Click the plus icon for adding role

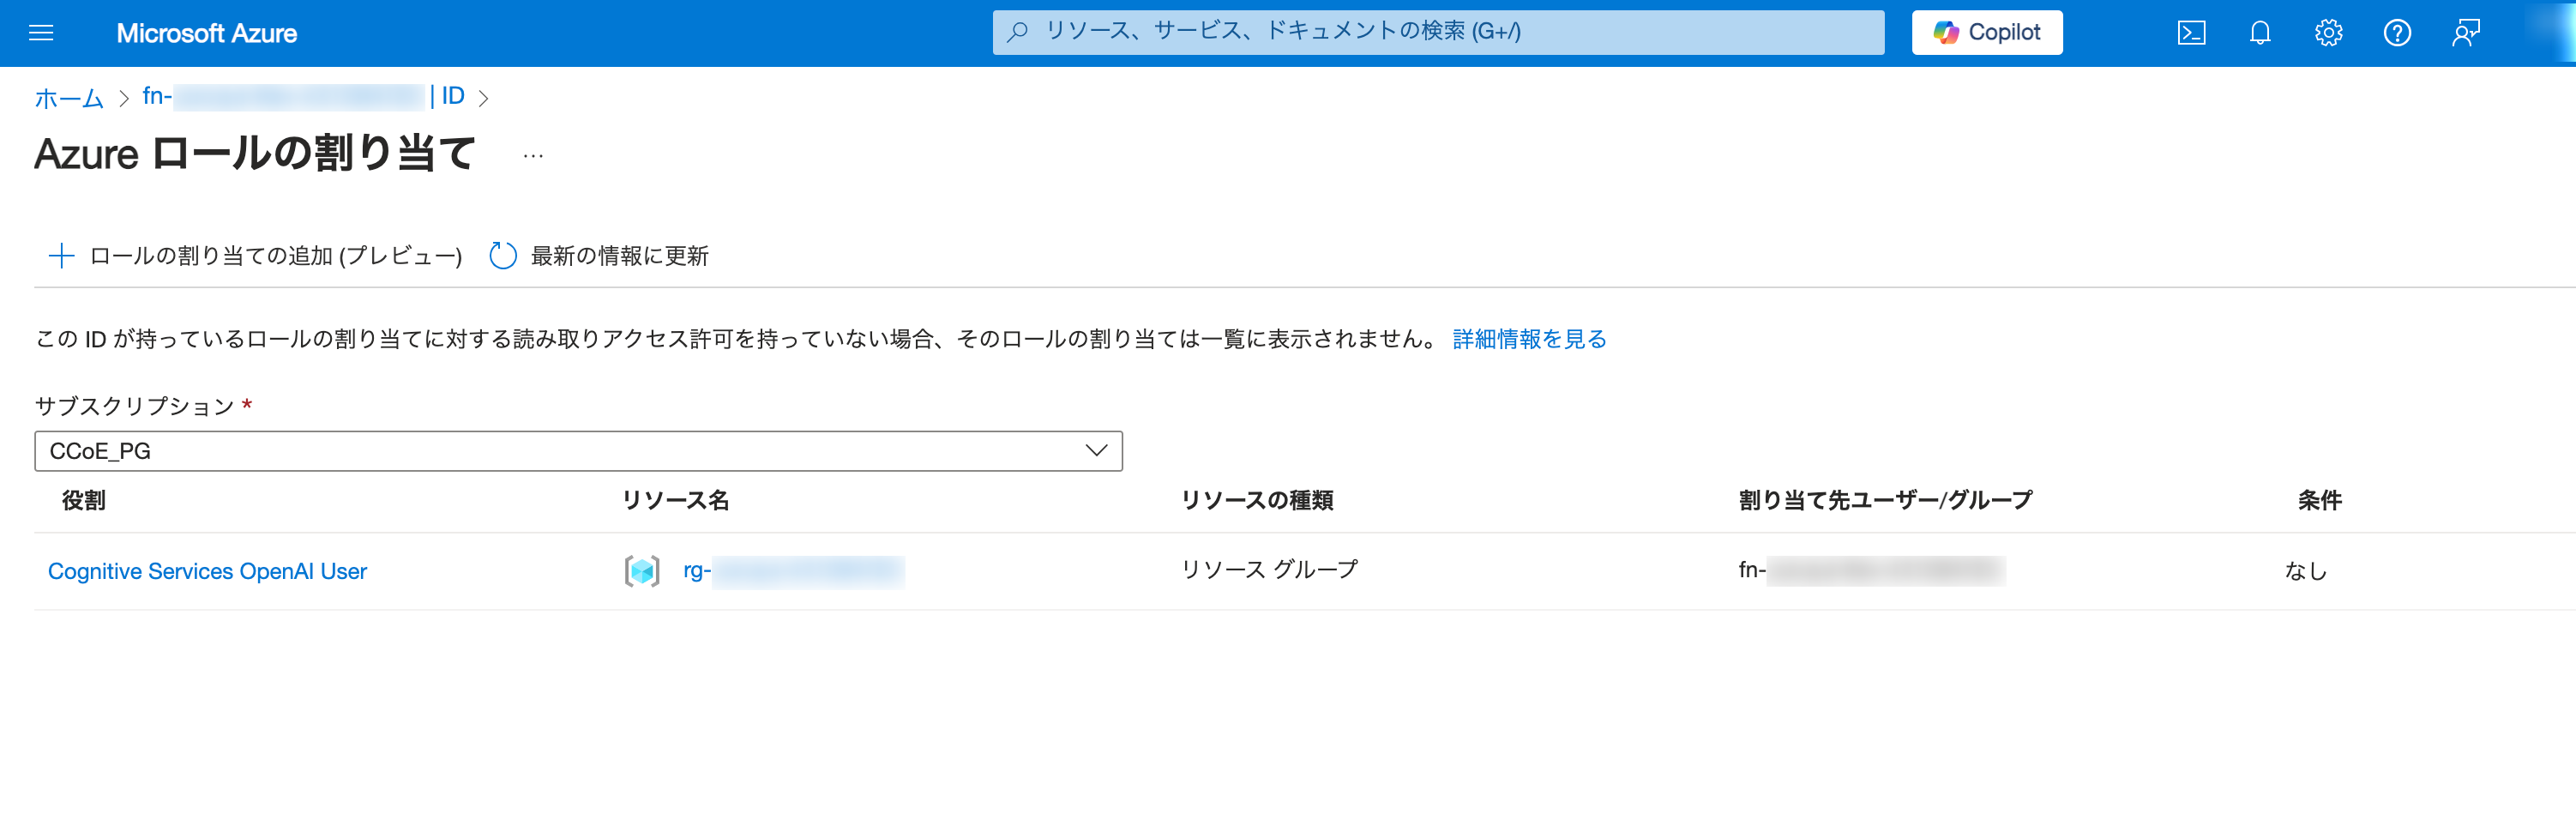point(61,256)
